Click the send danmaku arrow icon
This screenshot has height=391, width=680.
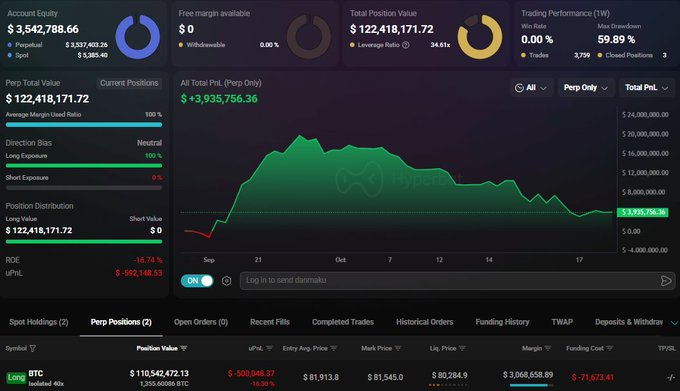666,281
